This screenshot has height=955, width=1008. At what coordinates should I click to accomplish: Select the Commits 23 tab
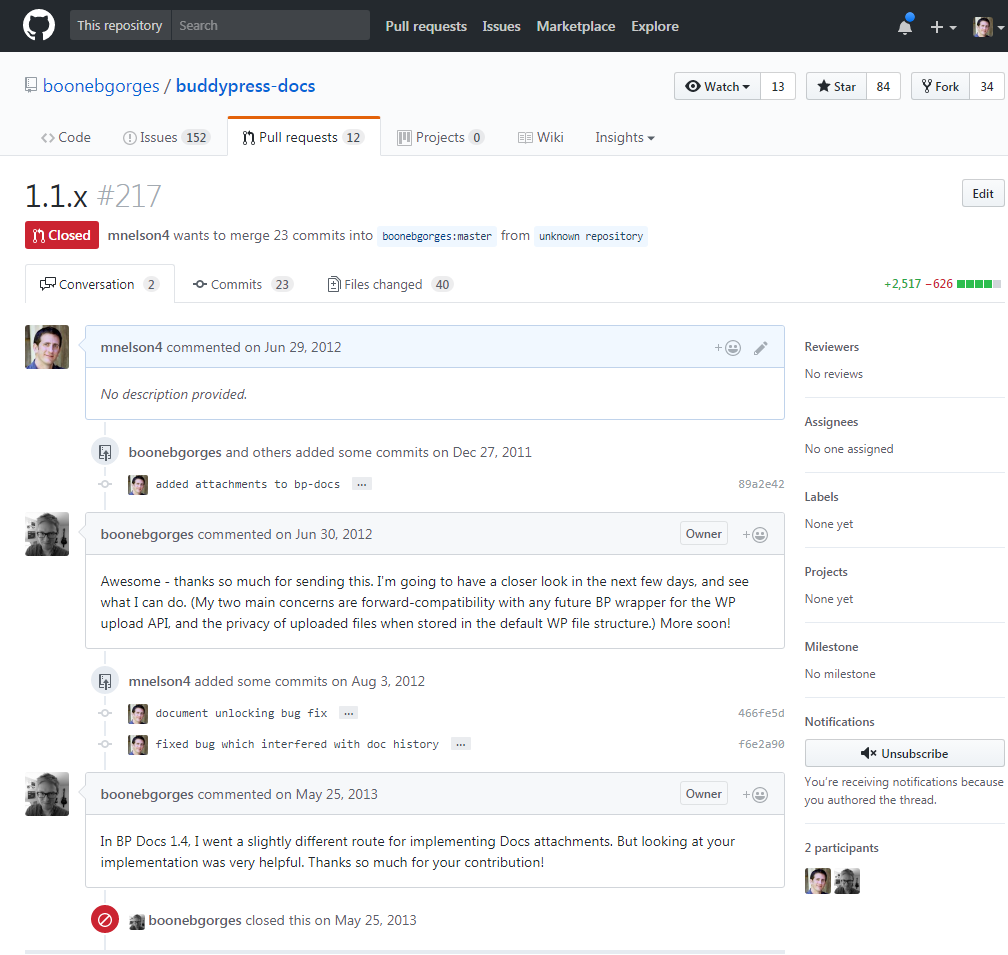pyautogui.click(x=243, y=284)
